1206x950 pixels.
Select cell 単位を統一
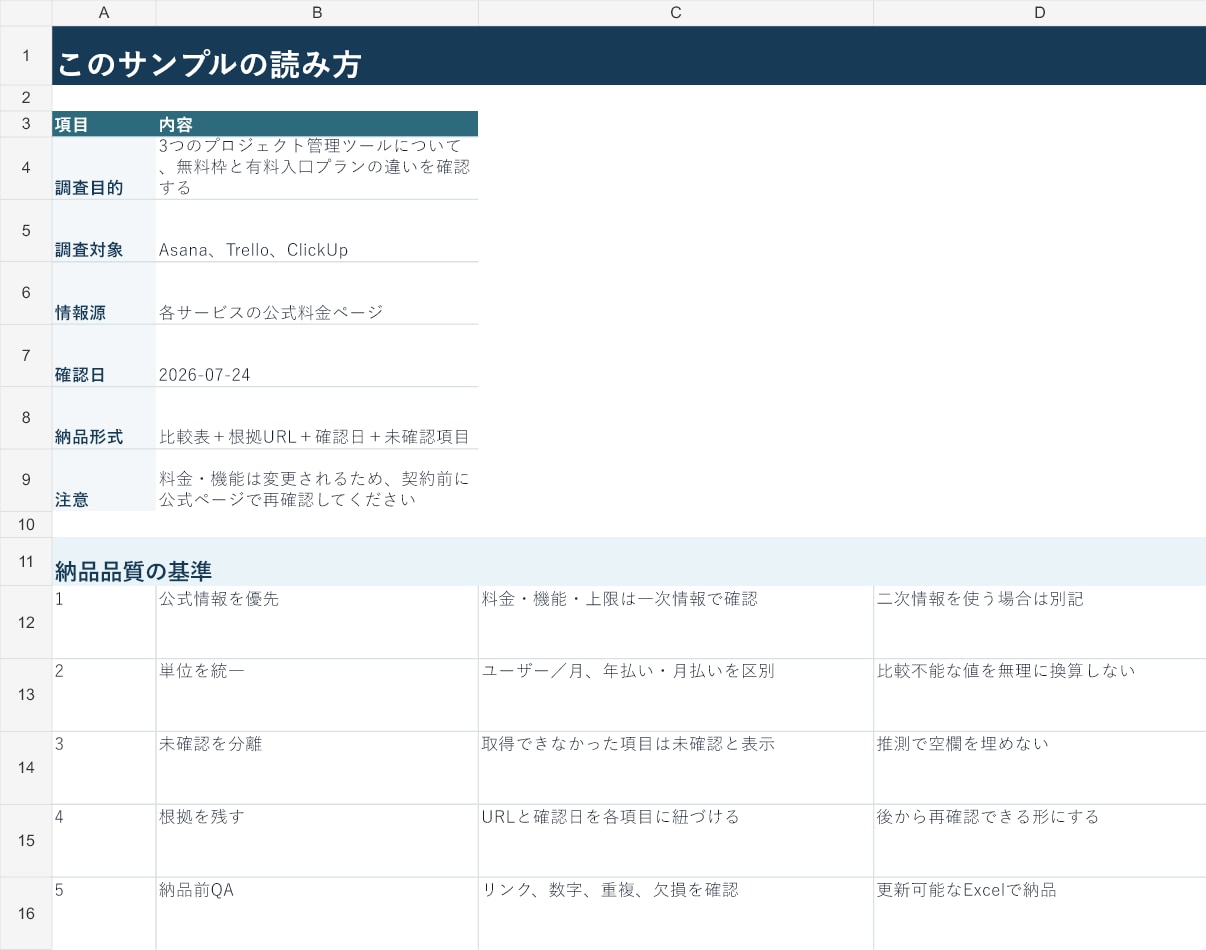317,694
